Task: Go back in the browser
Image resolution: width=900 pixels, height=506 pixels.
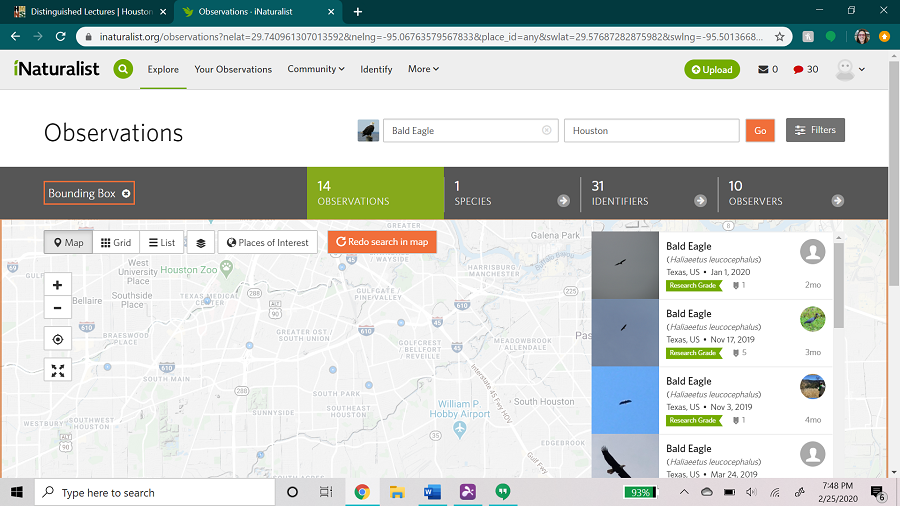Action: point(15,37)
